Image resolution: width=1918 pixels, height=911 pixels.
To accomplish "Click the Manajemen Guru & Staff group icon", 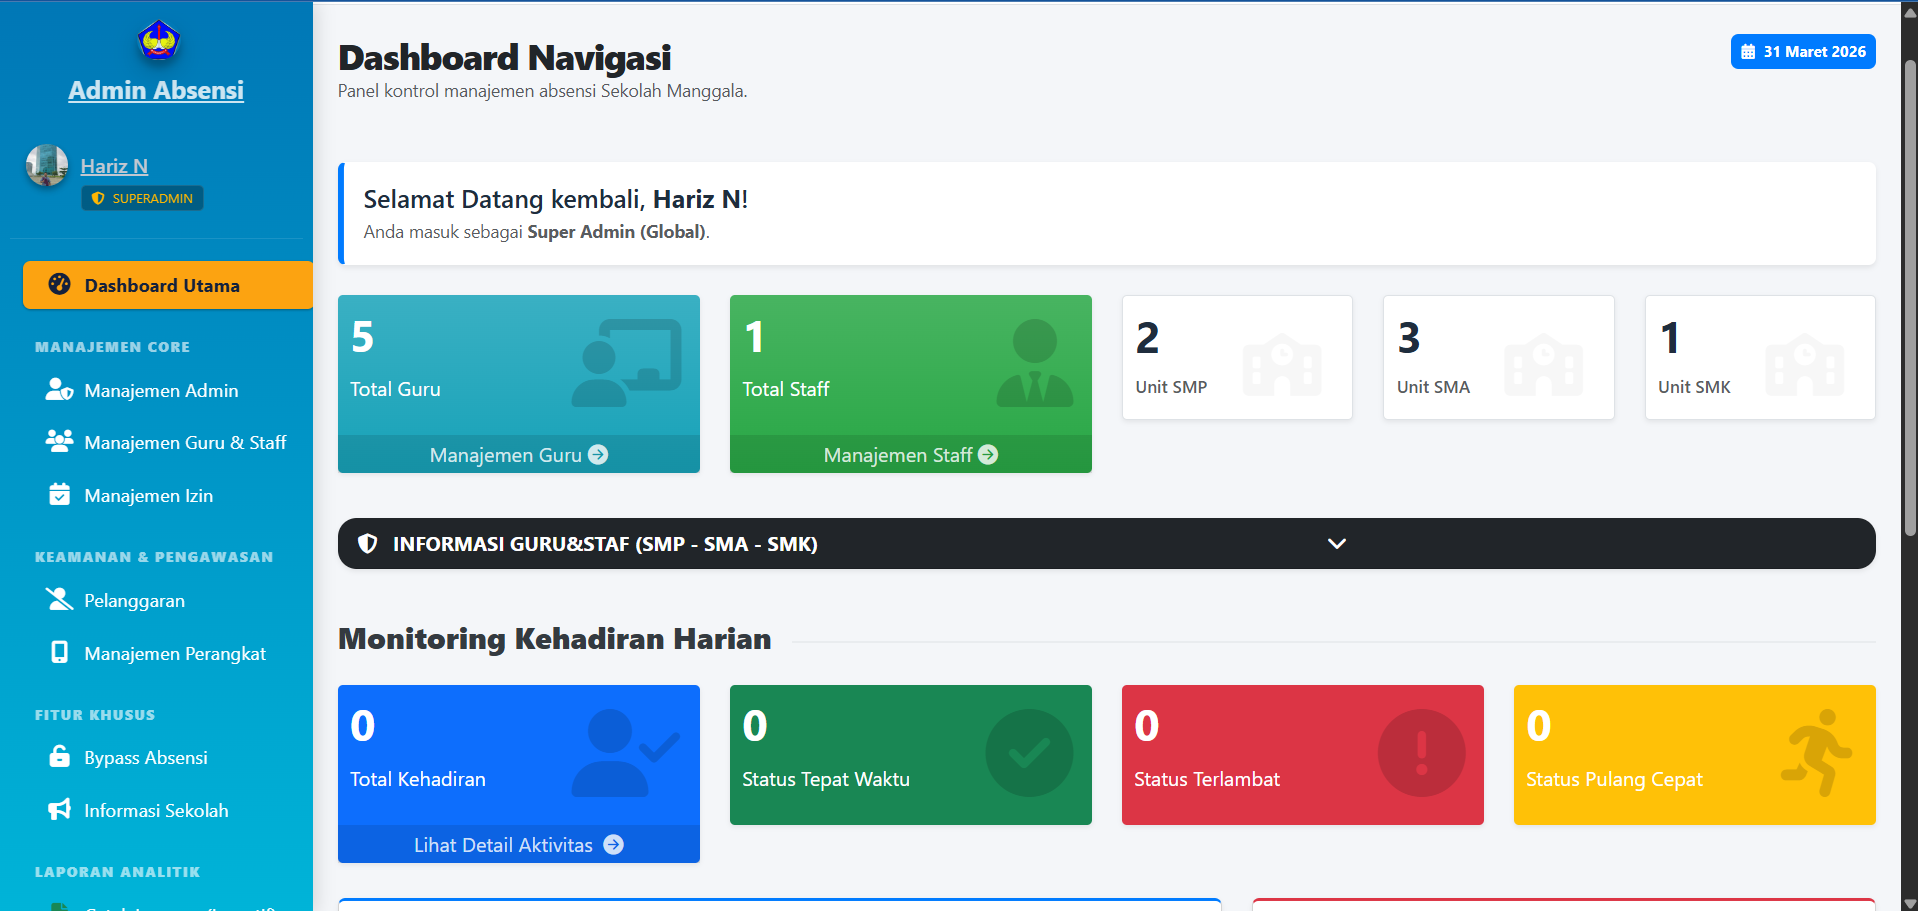I will click(x=59, y=441).
